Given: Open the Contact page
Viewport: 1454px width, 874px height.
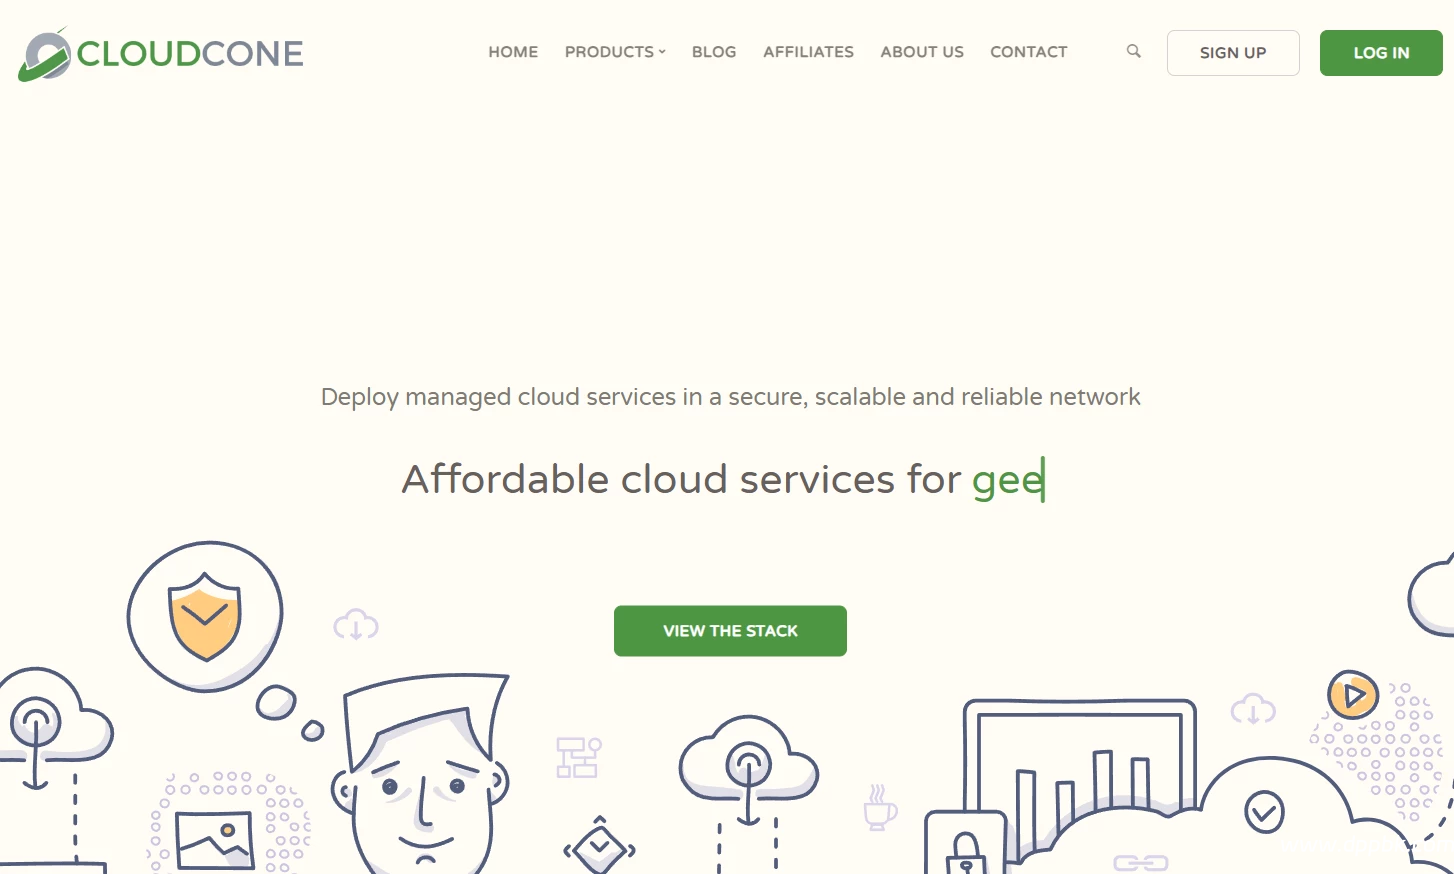Looking at the screenshot, I should tap(1029, 52).
